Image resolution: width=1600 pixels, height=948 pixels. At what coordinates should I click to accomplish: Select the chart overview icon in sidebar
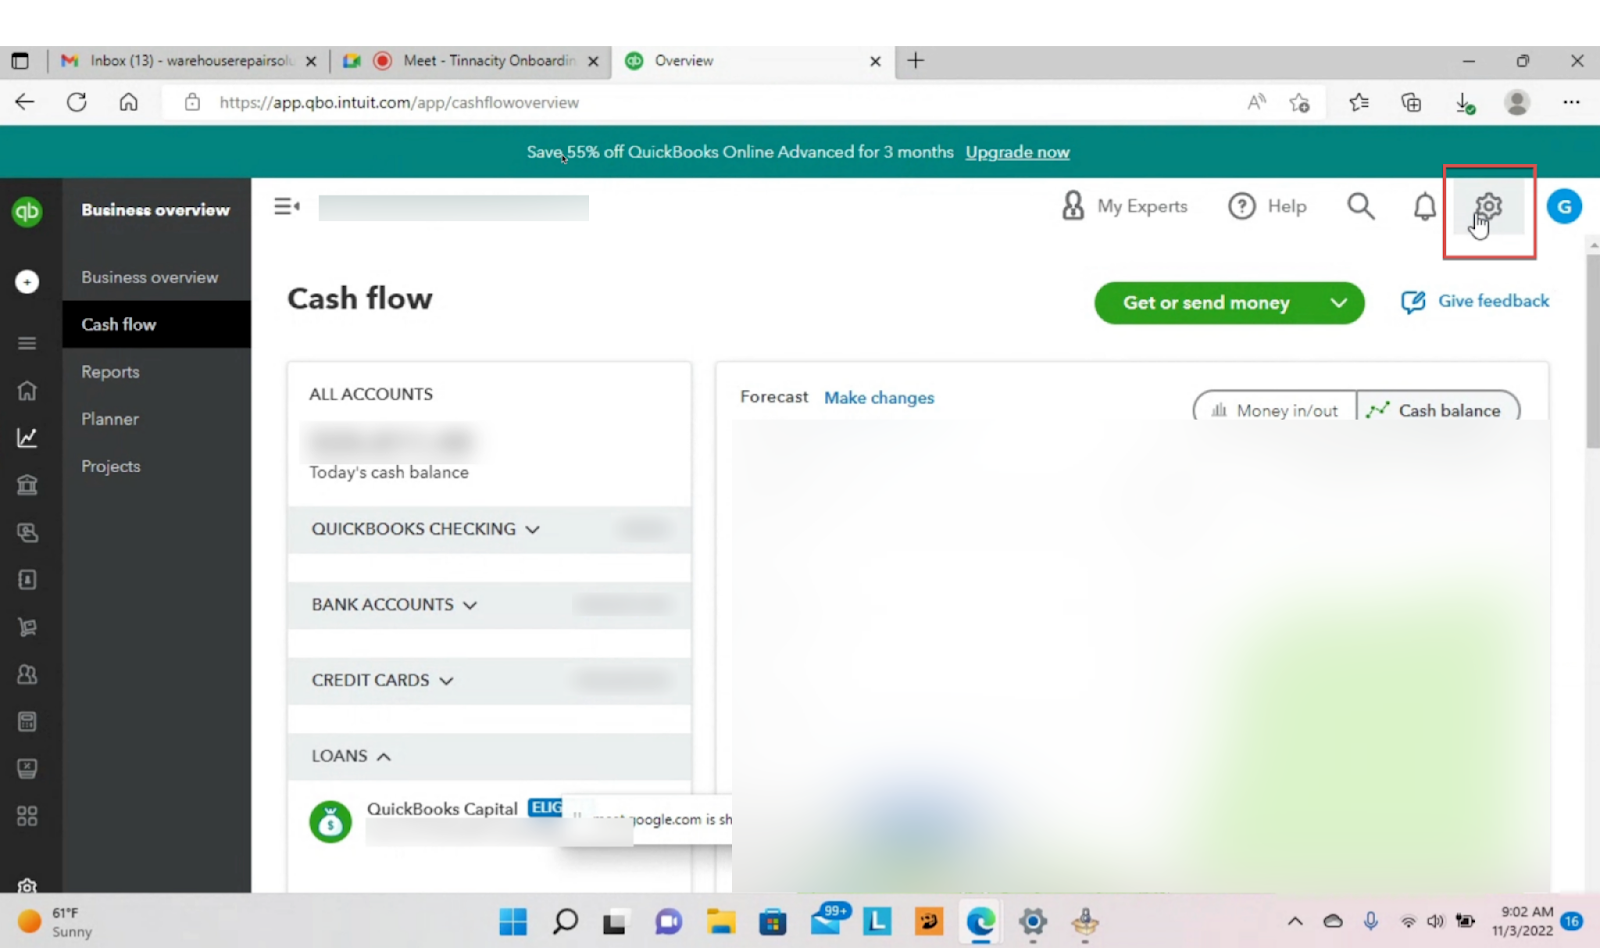coord(27,437)
